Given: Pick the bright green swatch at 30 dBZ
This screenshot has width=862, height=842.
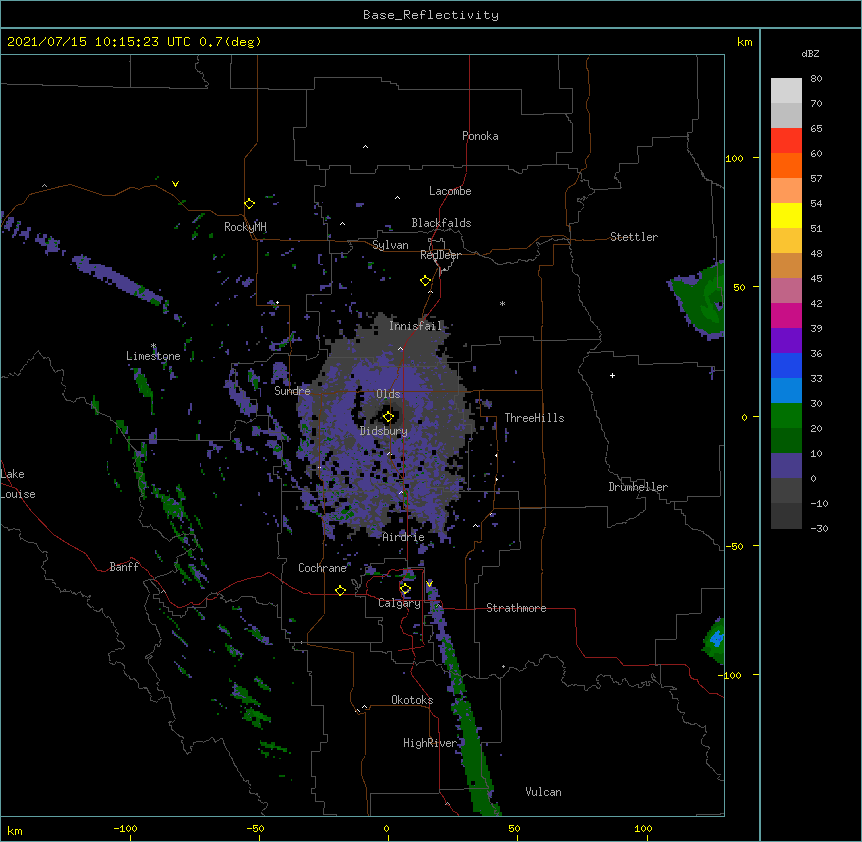Looking at the screenshot, I should [x=786, y=416].
